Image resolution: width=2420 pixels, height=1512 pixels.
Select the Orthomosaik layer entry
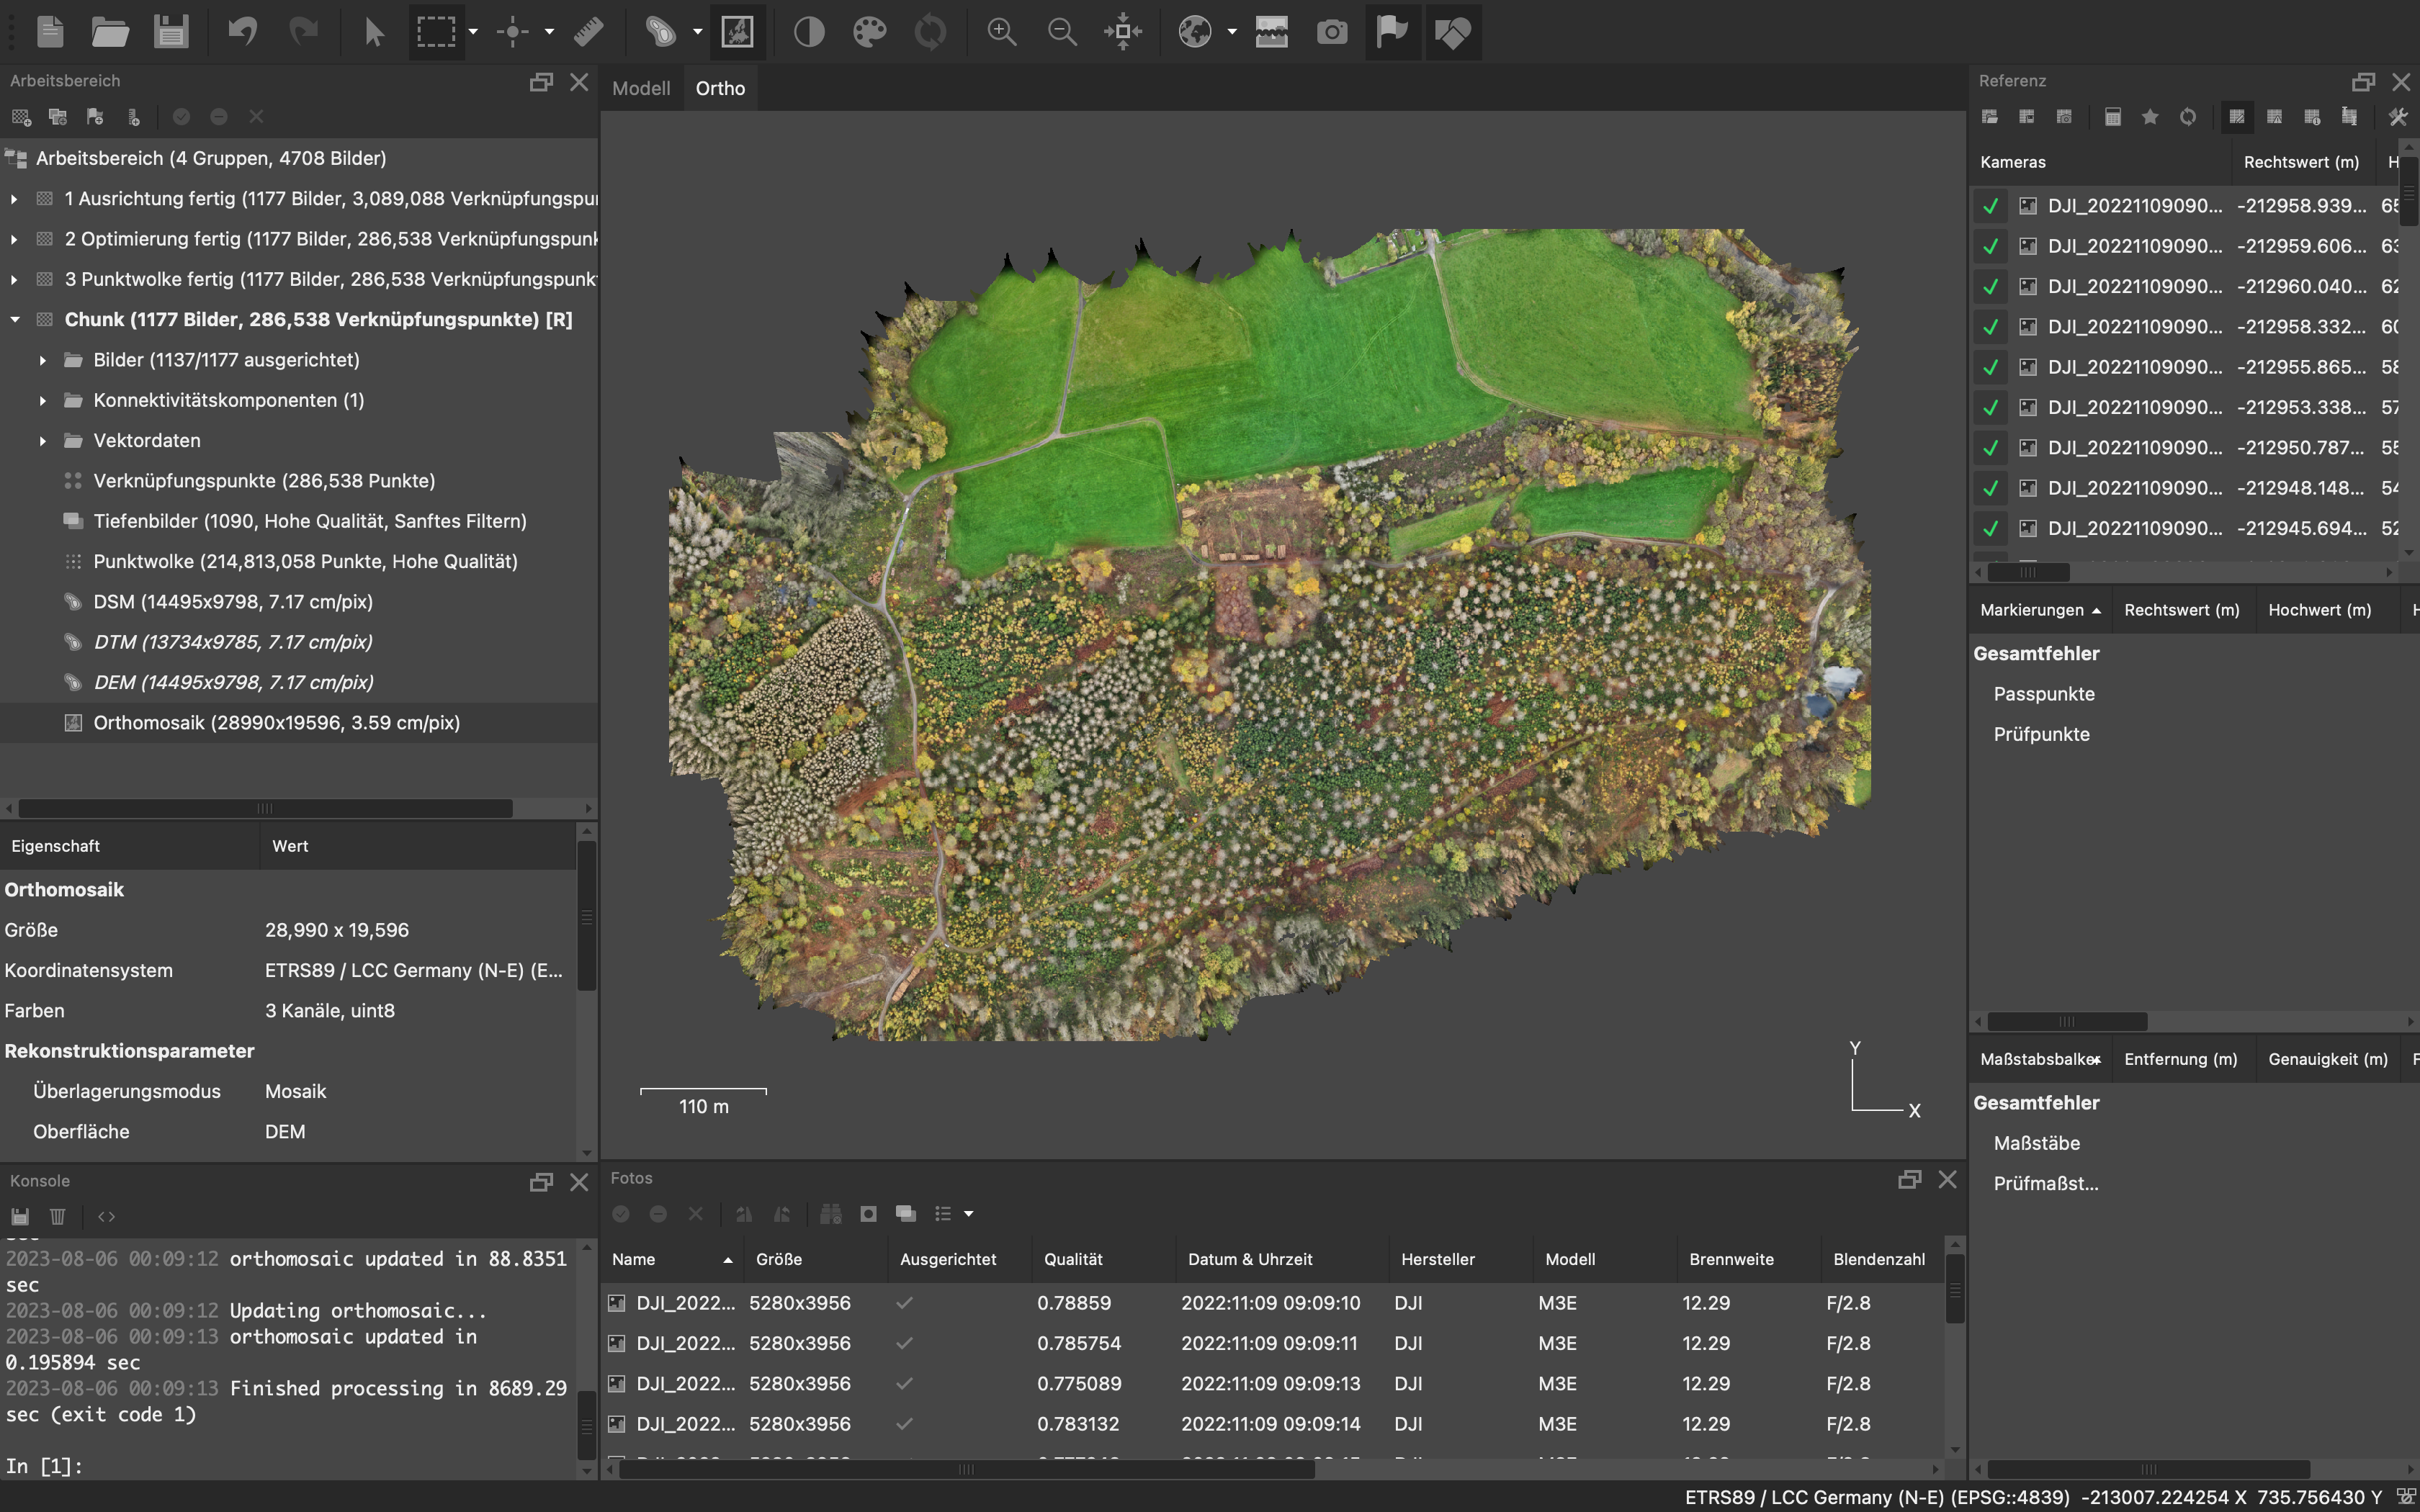[x=276, y=723]
